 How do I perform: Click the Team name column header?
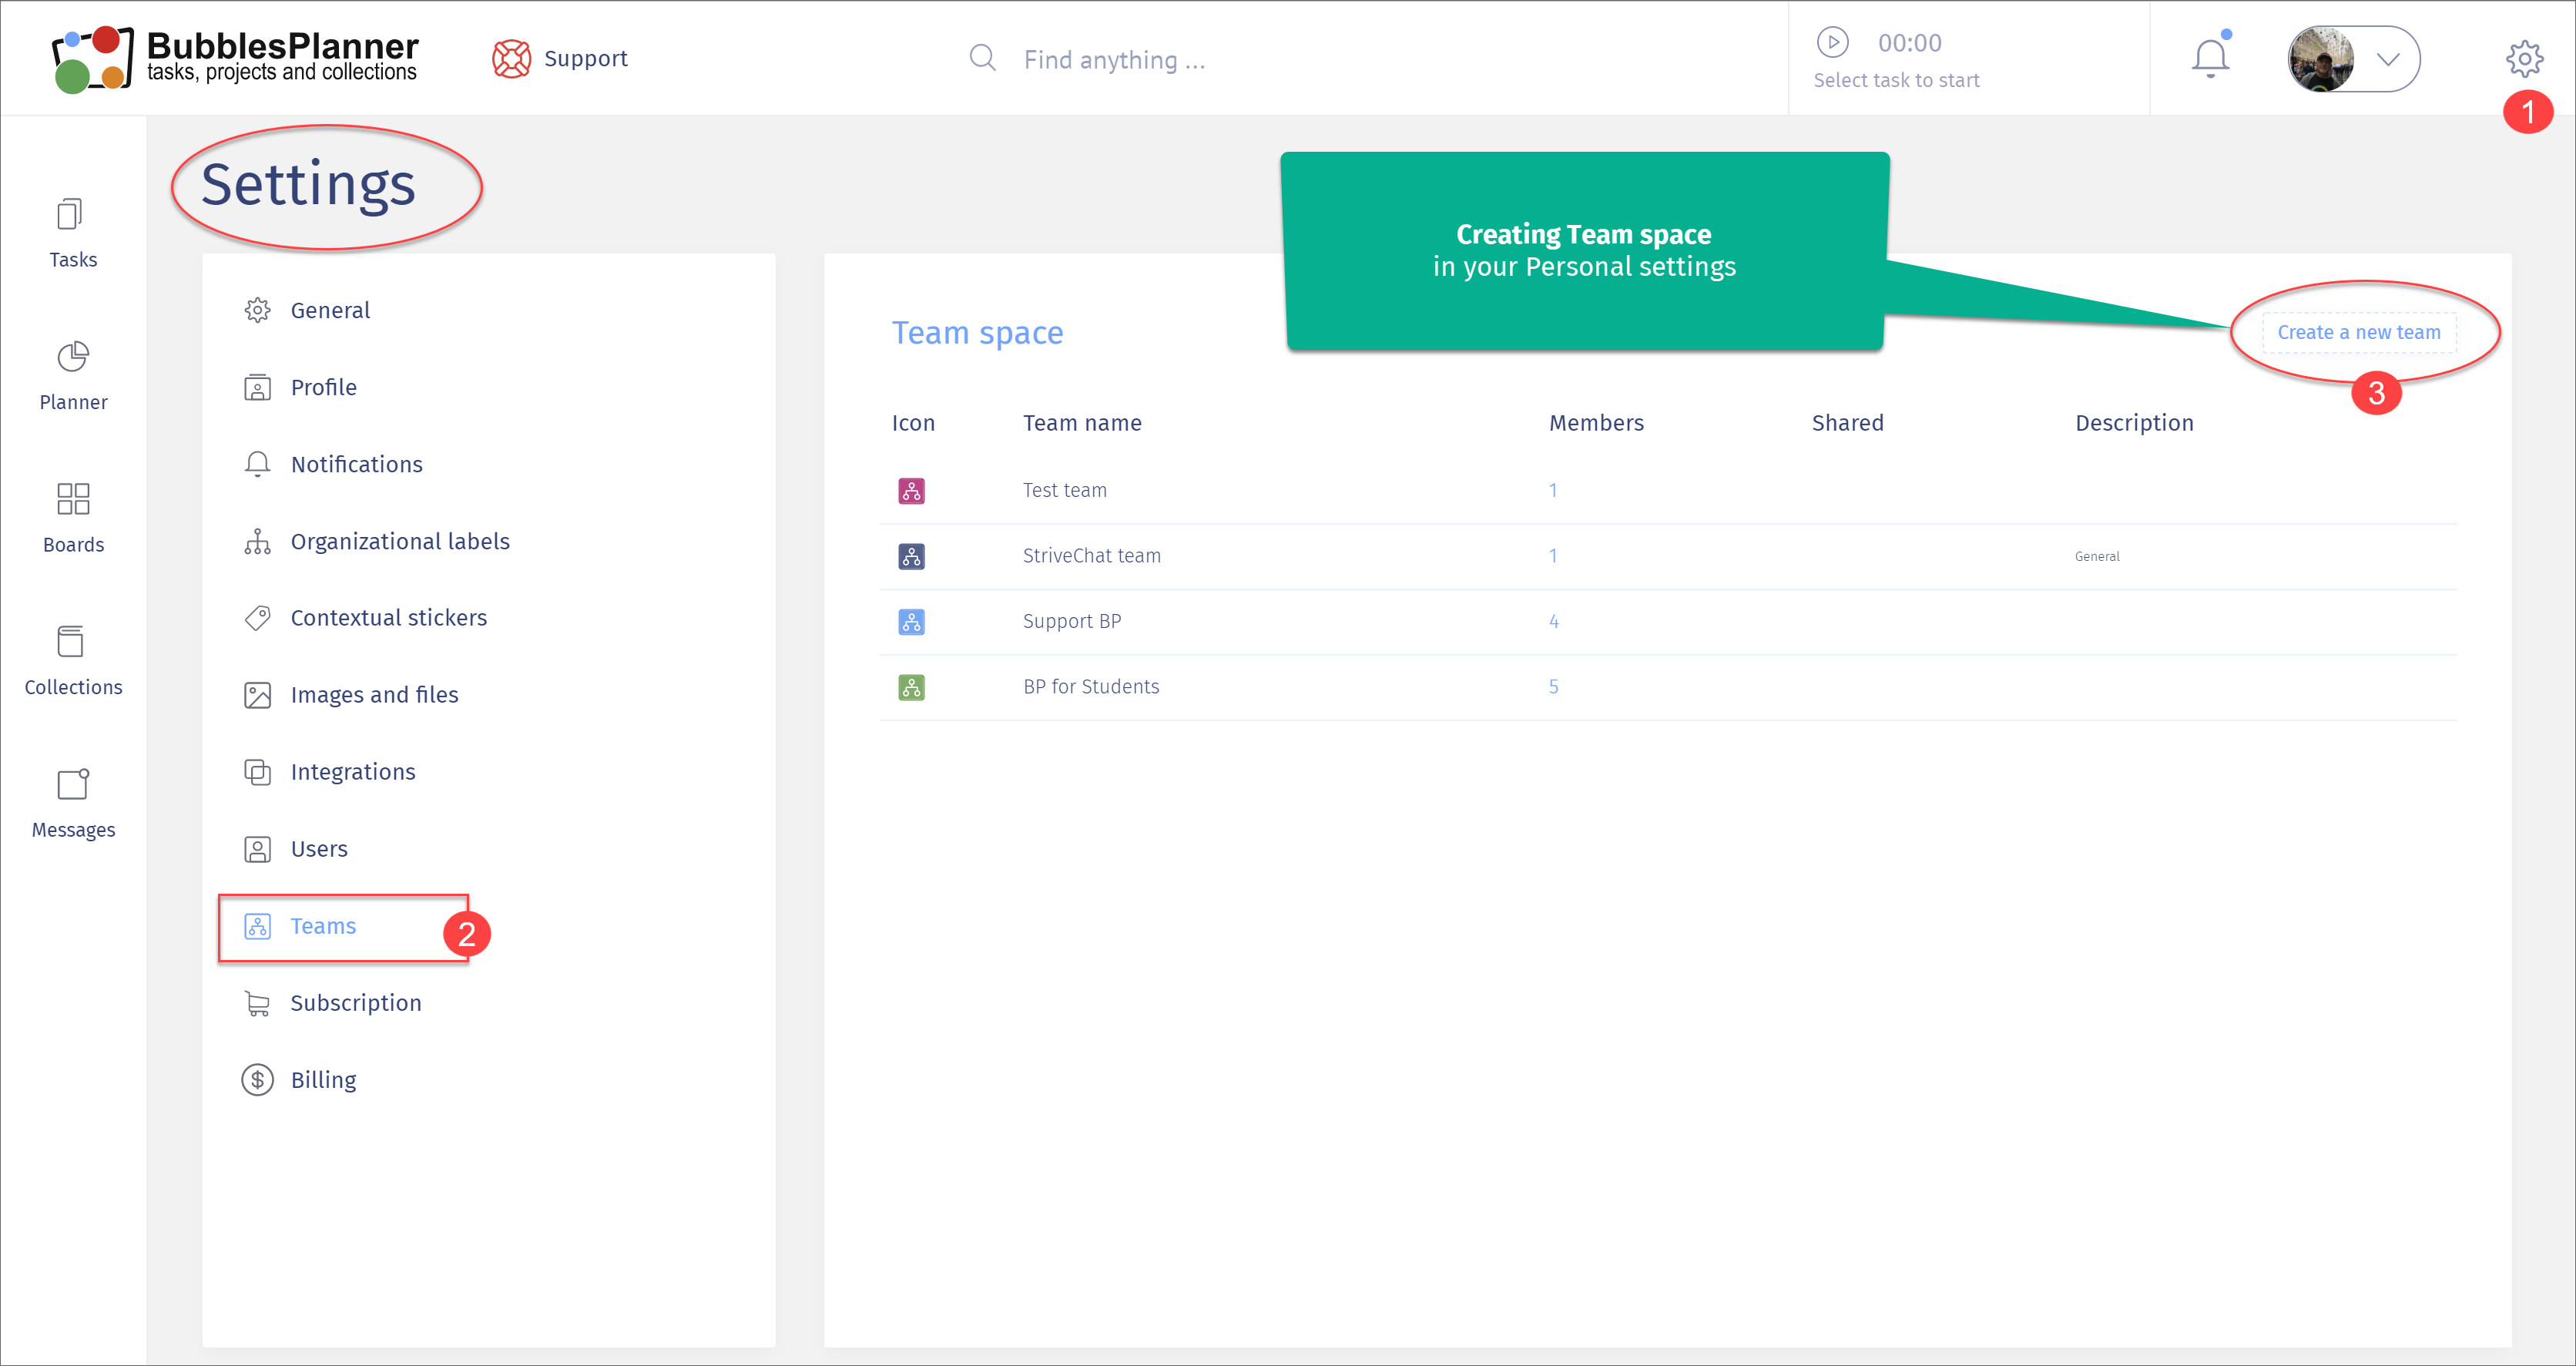click(x=1081, y=423)
